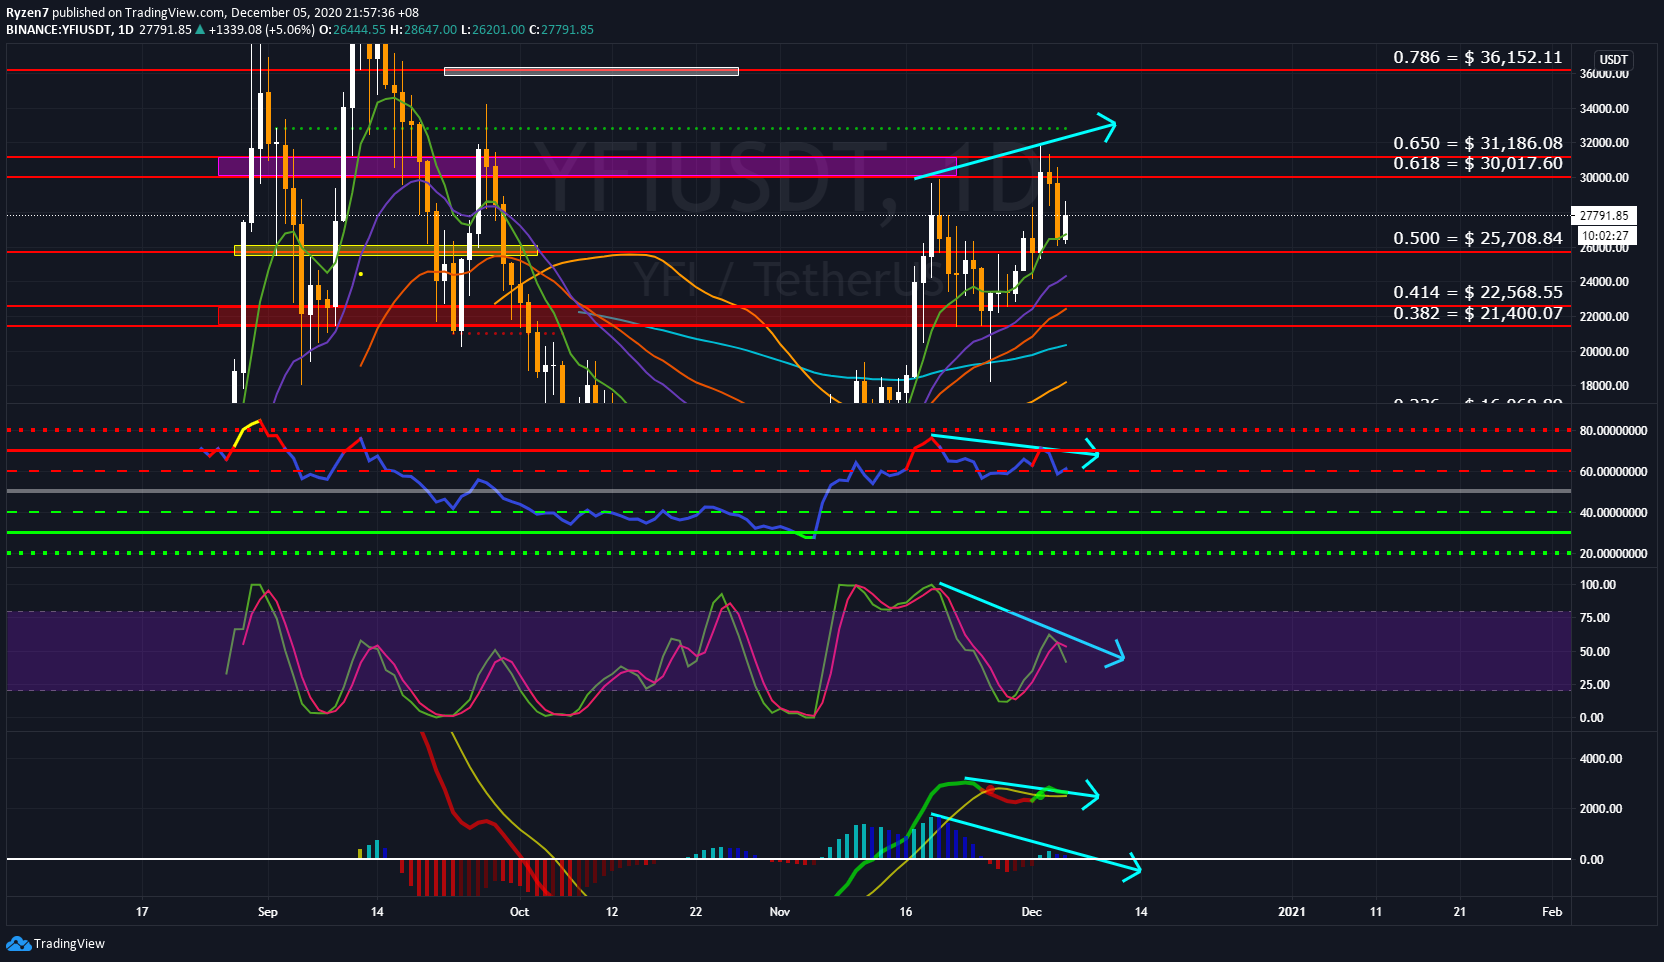Click the stochastic 25.00 scale value

[x=1595, y=684]
